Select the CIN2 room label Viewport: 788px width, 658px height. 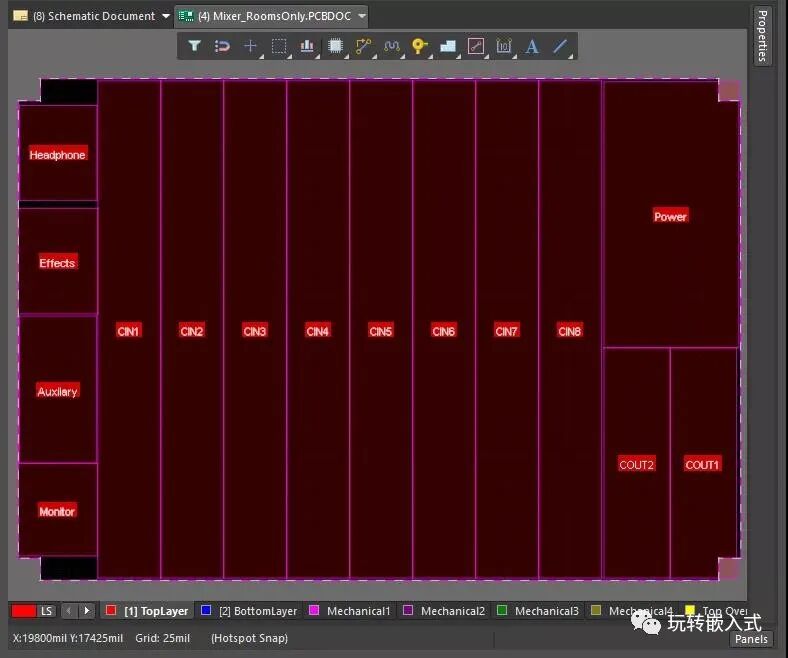click(191, 331)
